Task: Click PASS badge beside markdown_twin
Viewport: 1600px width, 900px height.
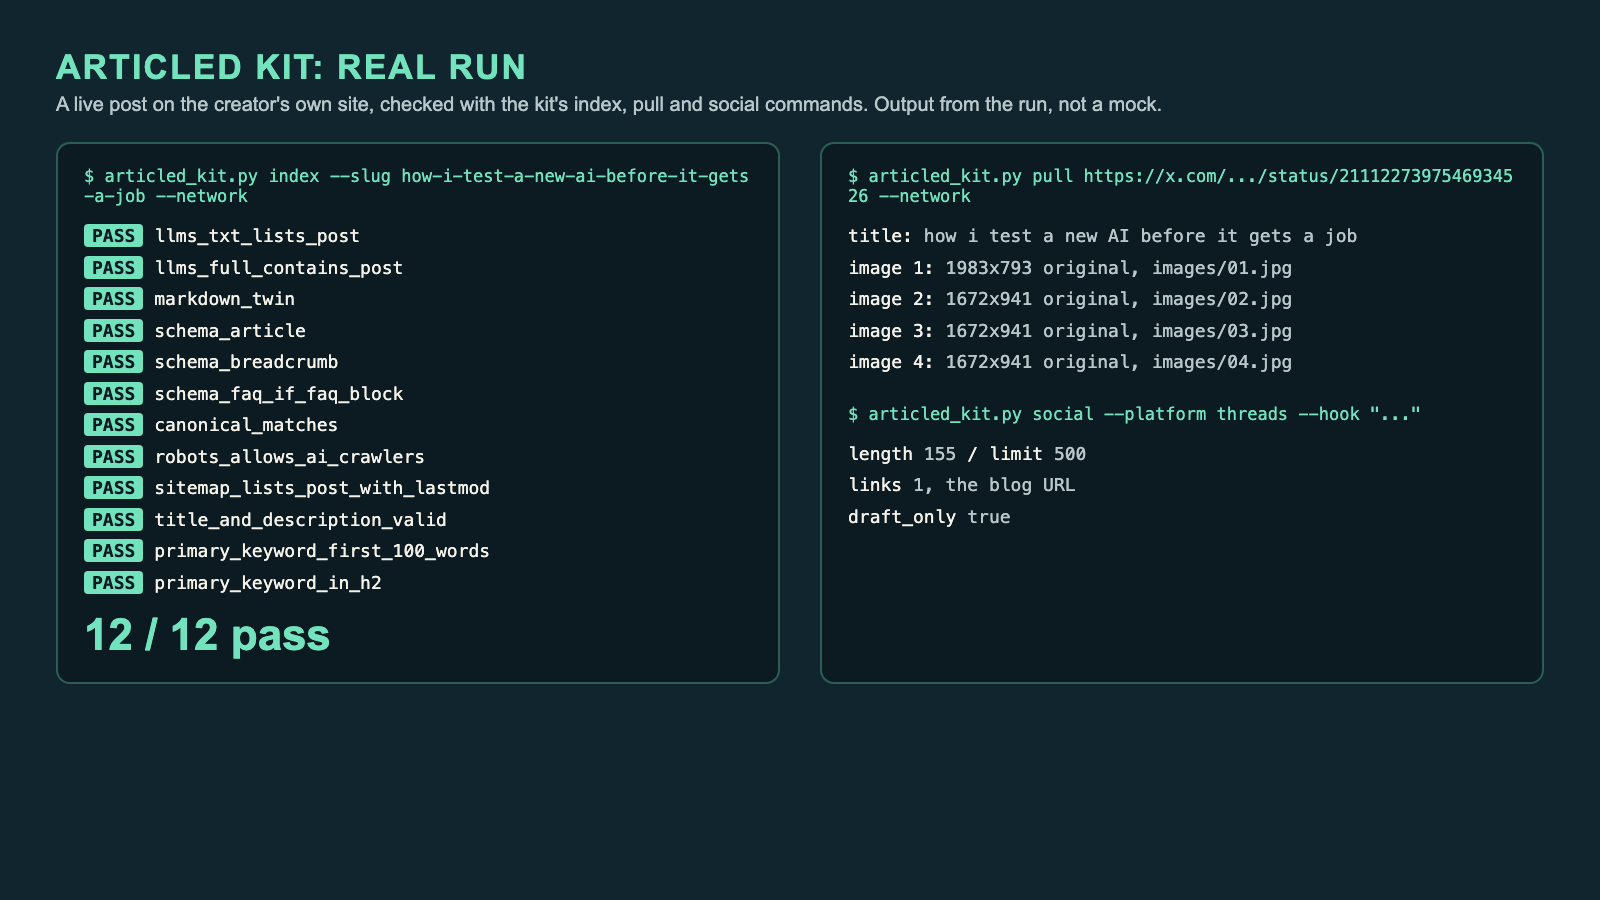Action: click(114, 299)
